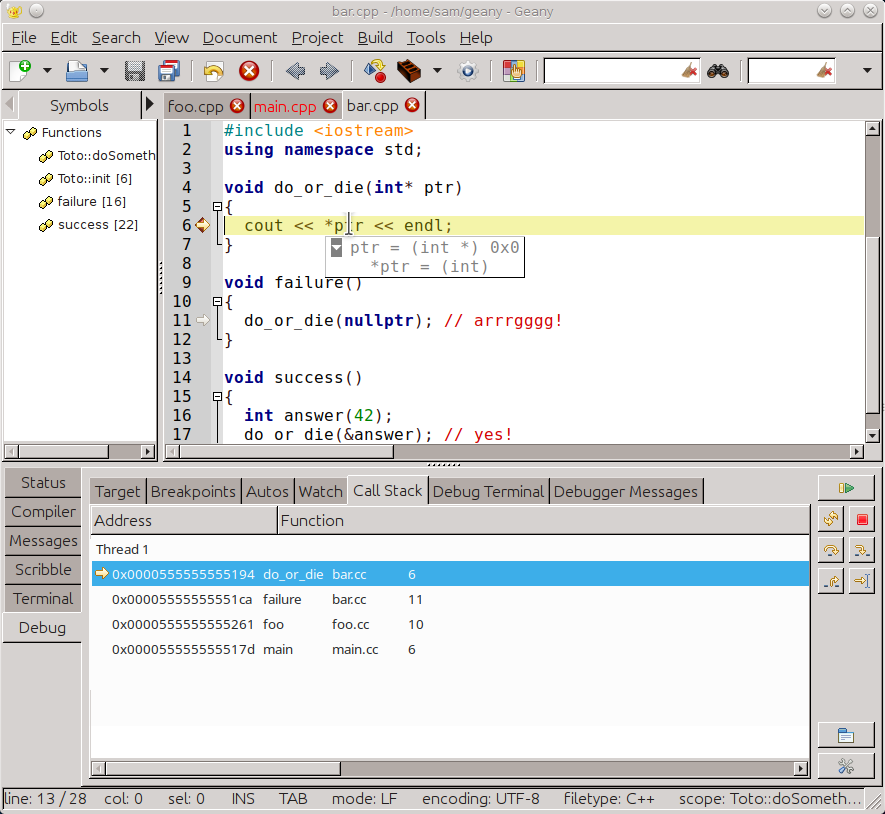Switch to the Debugger Messages tab
The width and height of the screenshot is (885, 814).
pyautogui.click(x=625, y=491)
